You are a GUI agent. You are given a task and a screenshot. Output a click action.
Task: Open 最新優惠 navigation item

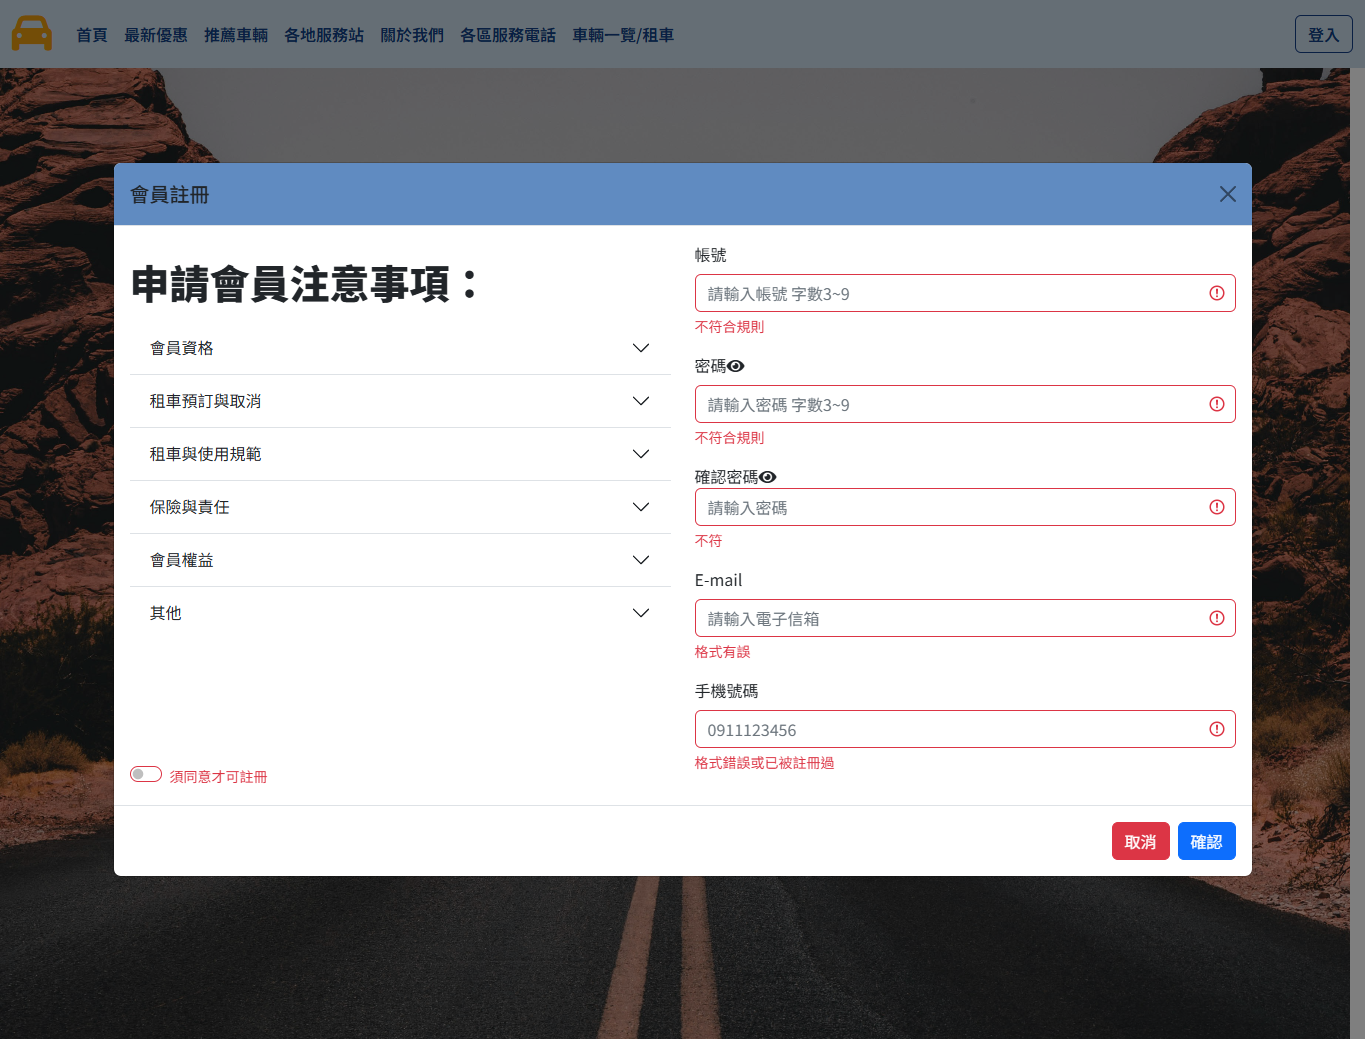(156, 35)
